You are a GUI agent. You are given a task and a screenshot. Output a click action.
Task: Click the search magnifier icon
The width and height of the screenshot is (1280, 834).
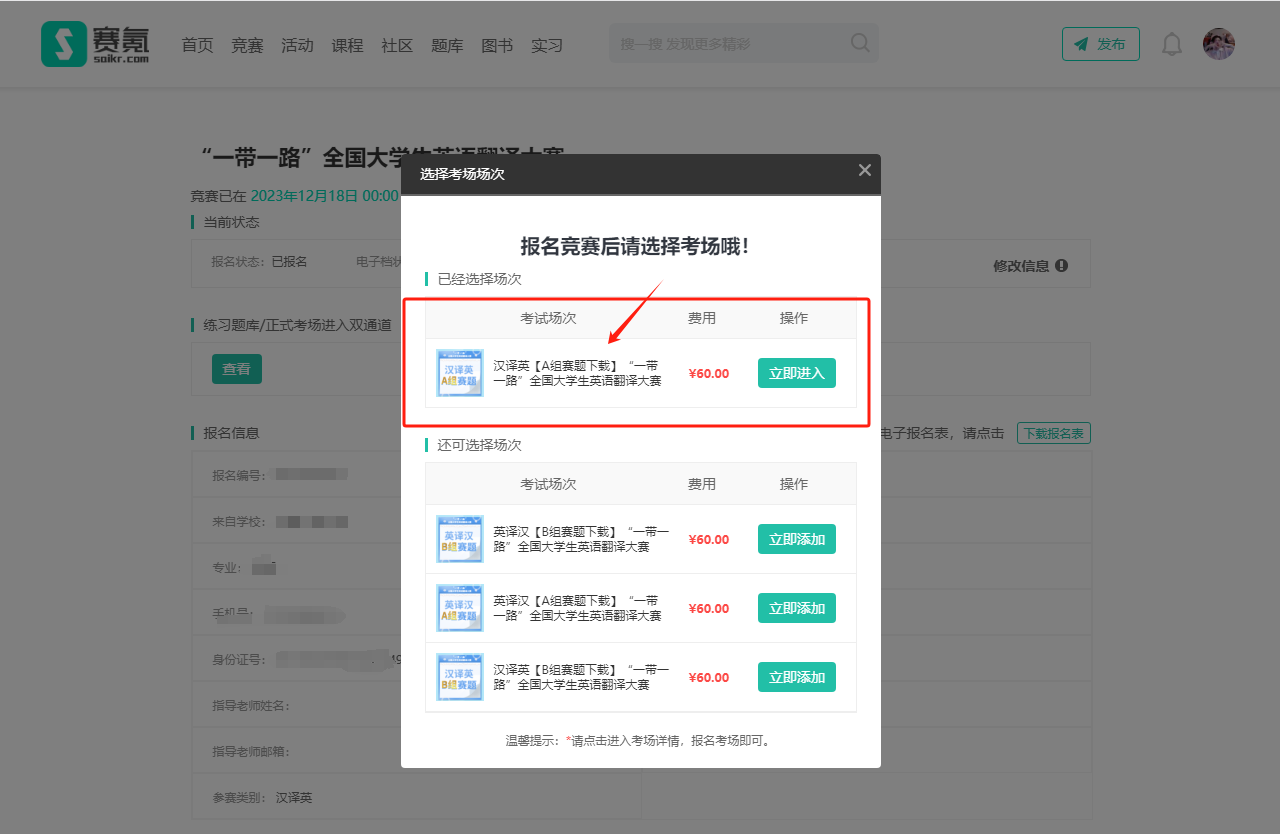[859, 43]
